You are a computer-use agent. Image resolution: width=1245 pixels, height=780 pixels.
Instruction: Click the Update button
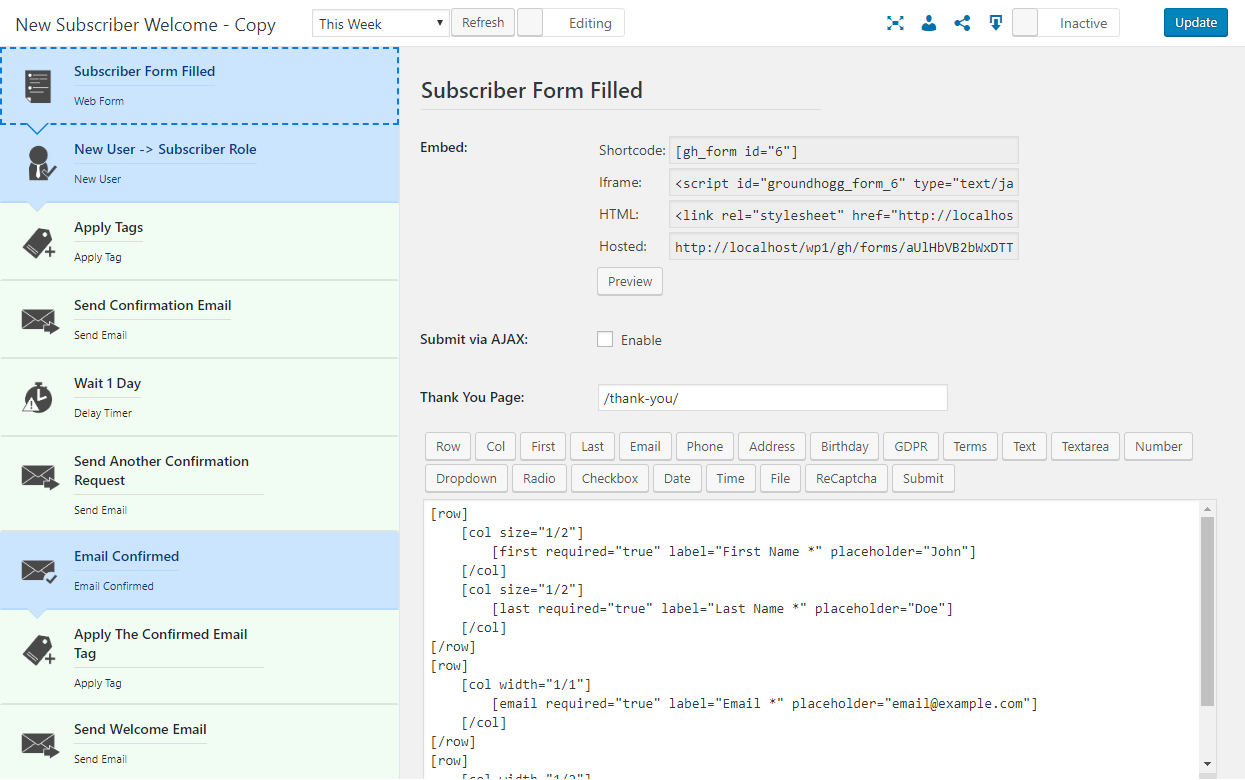(x=1195, y=23)
